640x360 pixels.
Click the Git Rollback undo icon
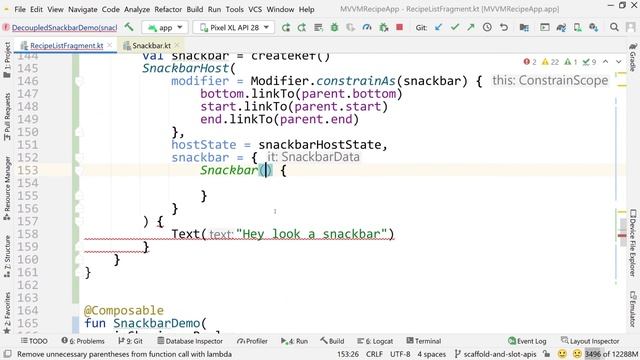click(x=504, y=27)
